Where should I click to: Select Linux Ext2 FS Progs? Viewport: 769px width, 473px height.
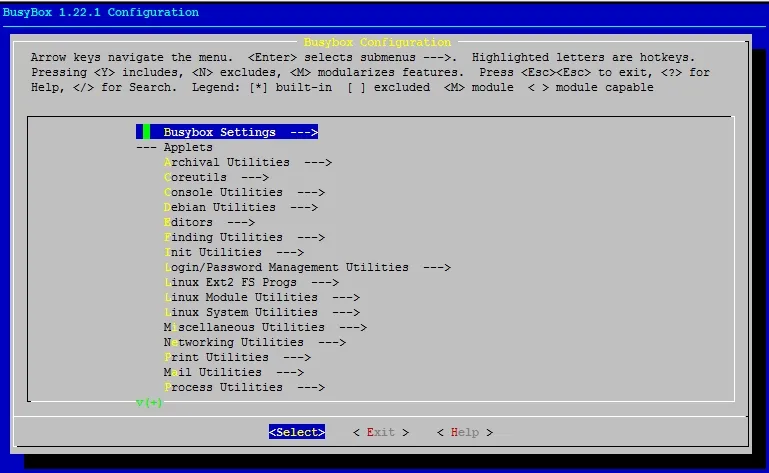pos(252,283)
